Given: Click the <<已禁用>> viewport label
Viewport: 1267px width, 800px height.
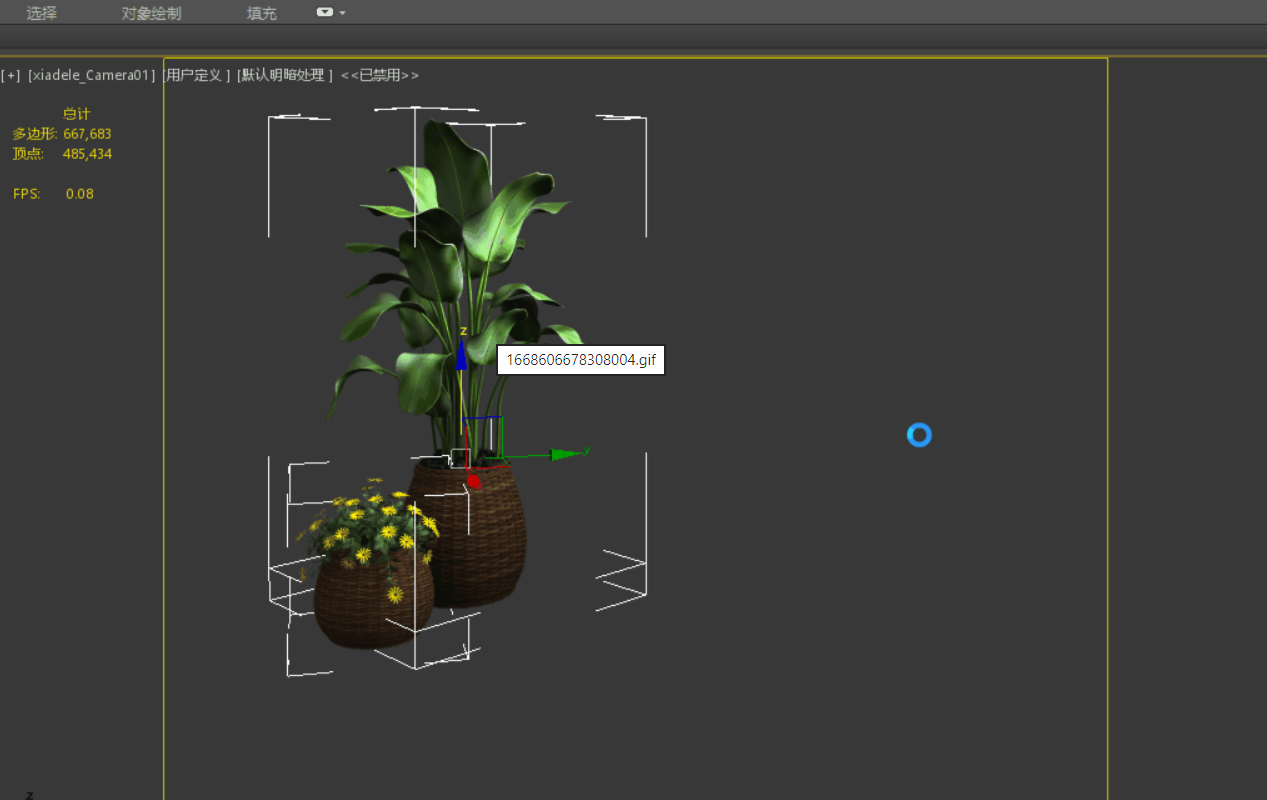Looking at the screenshot, I should [x=379, y=75].
